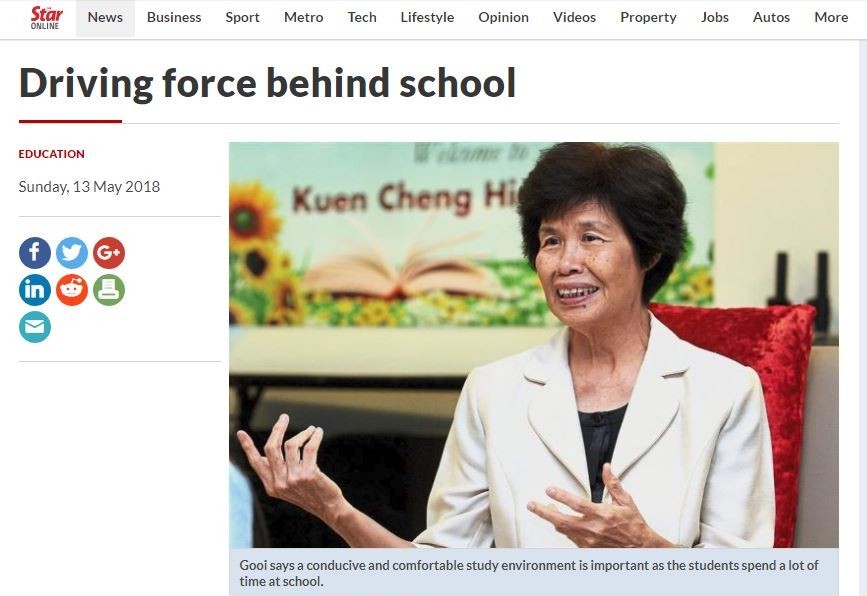Open the Business section
The height and width of the screenshot is (596, 867).
[x=174, y=18]
